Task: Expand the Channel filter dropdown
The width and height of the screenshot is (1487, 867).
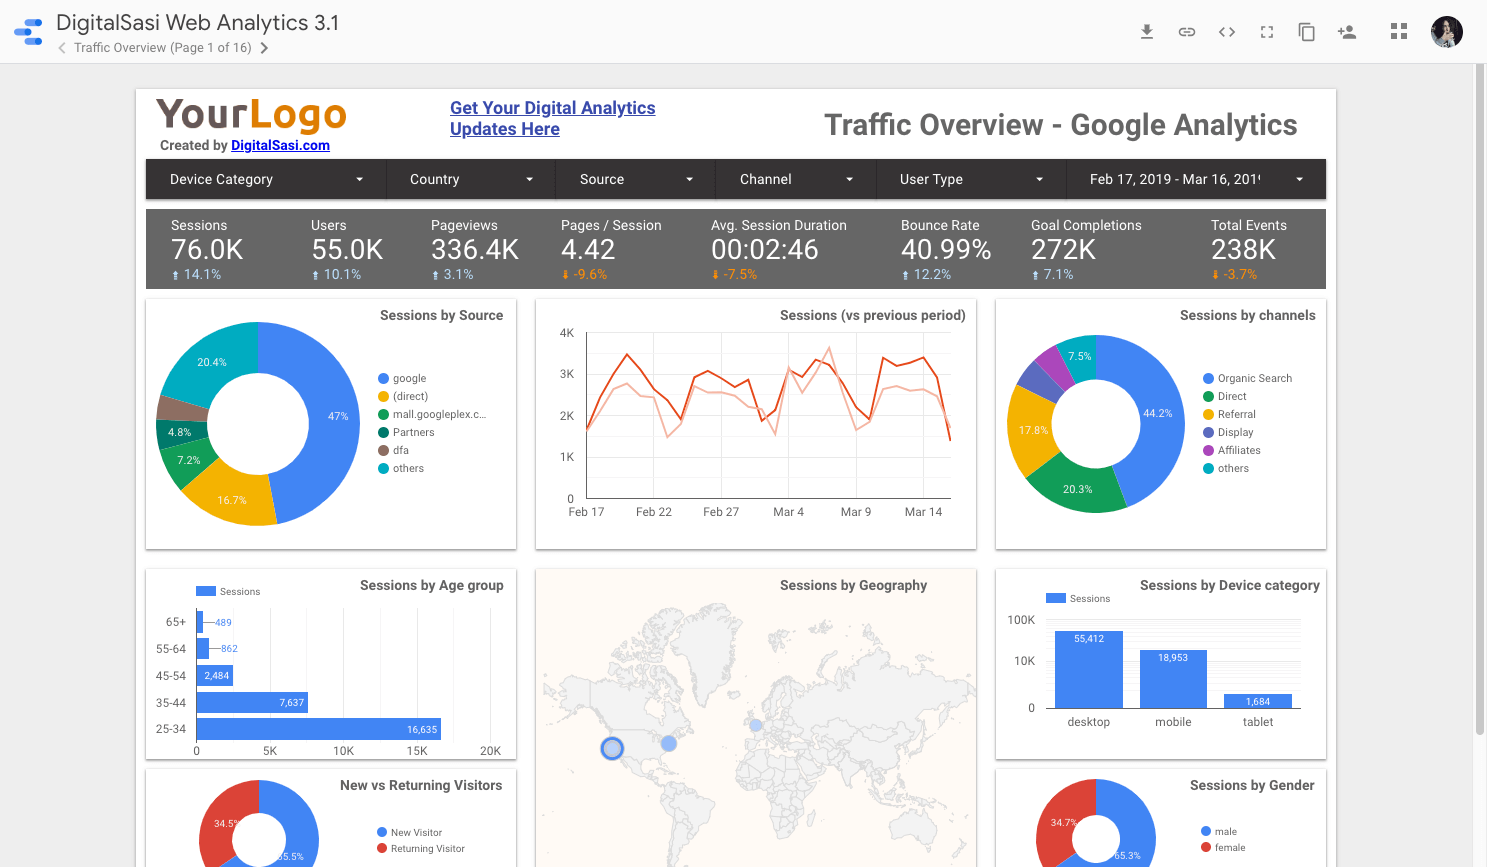Action: coord(795,179)
